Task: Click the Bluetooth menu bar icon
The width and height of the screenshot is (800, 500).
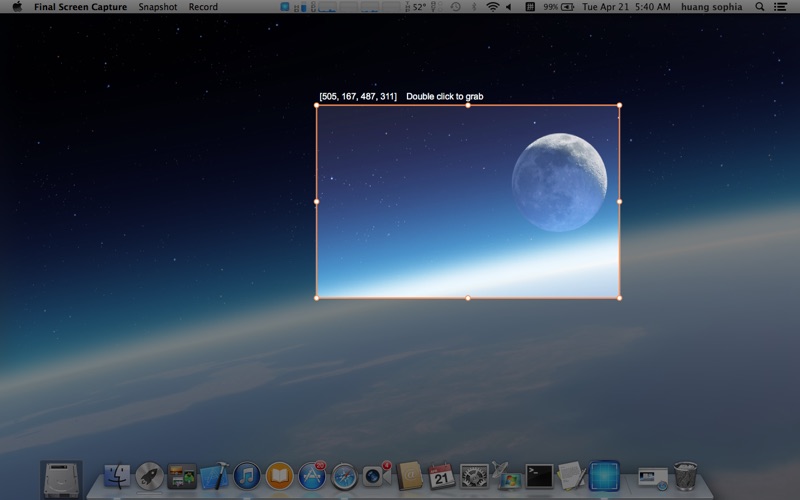Action: [x=473, y=7]
